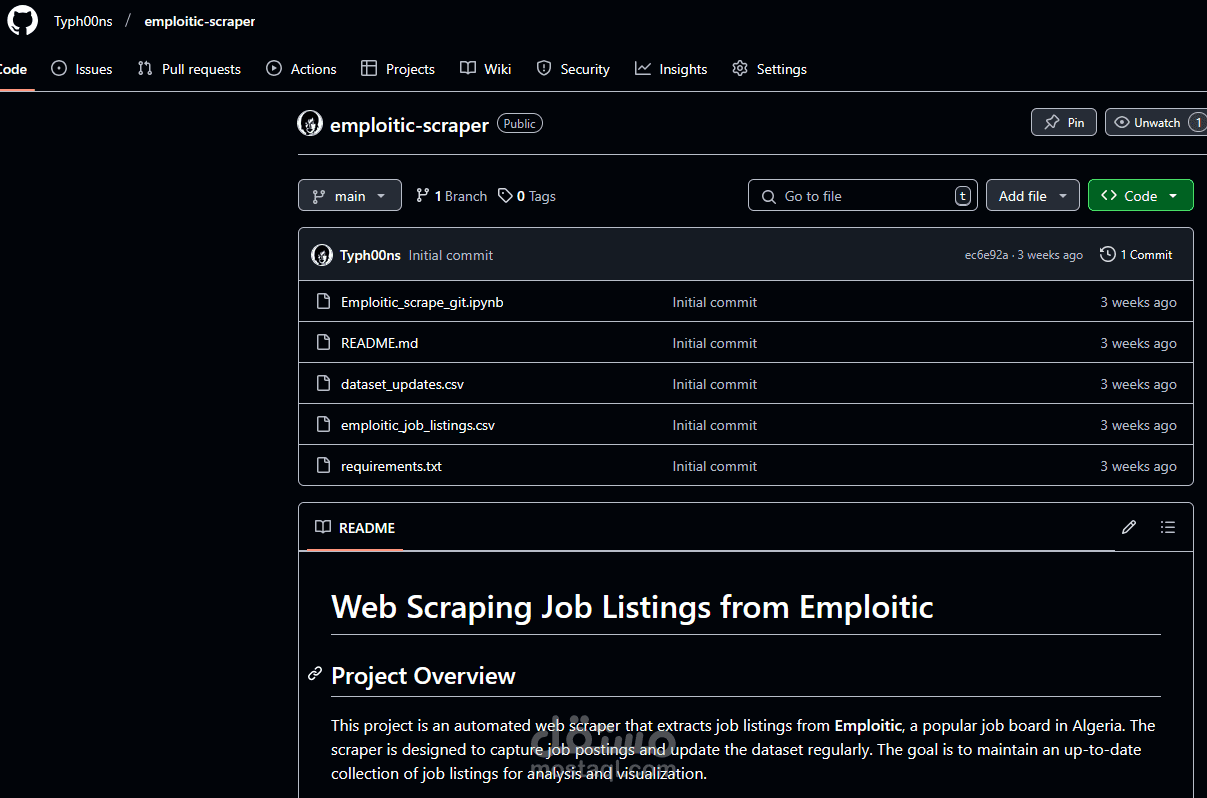1207x798 pixels.
Task: Open latest Initial commit message in header row
Action: click(451, 255)
